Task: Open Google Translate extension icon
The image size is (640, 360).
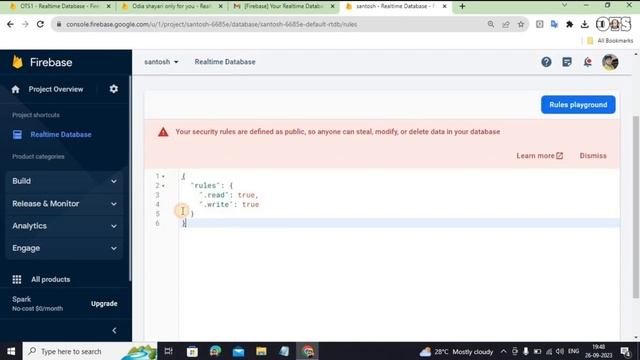Action: 554,24
